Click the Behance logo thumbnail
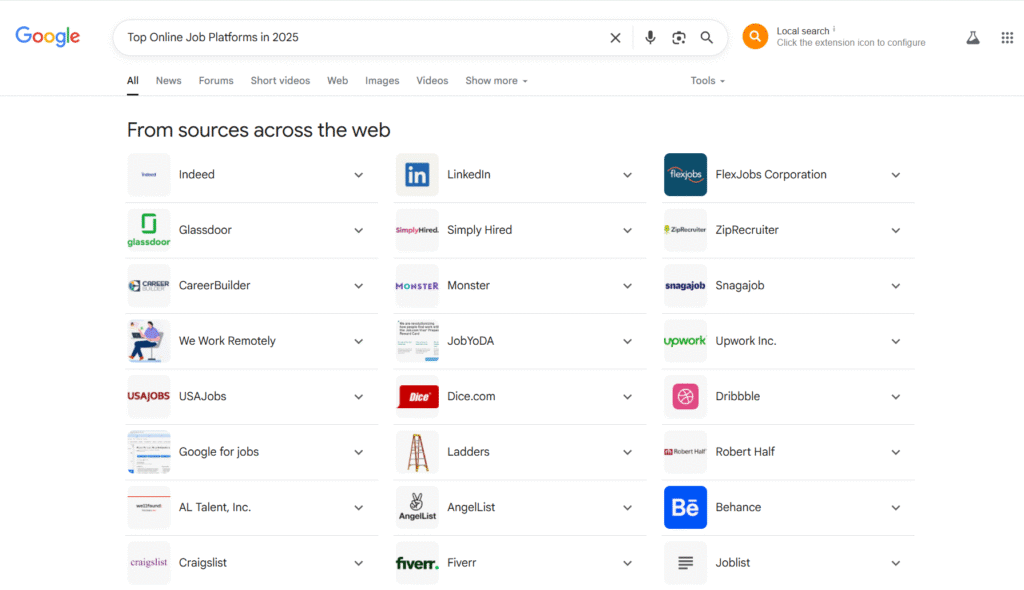This screenshot has height=590, width=1024. point(685,507)
